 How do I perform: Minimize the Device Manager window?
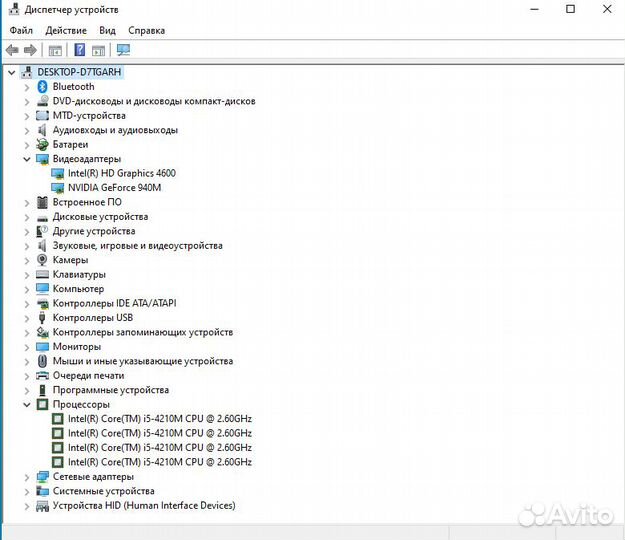pyautogui.click(x=534, y=9)
